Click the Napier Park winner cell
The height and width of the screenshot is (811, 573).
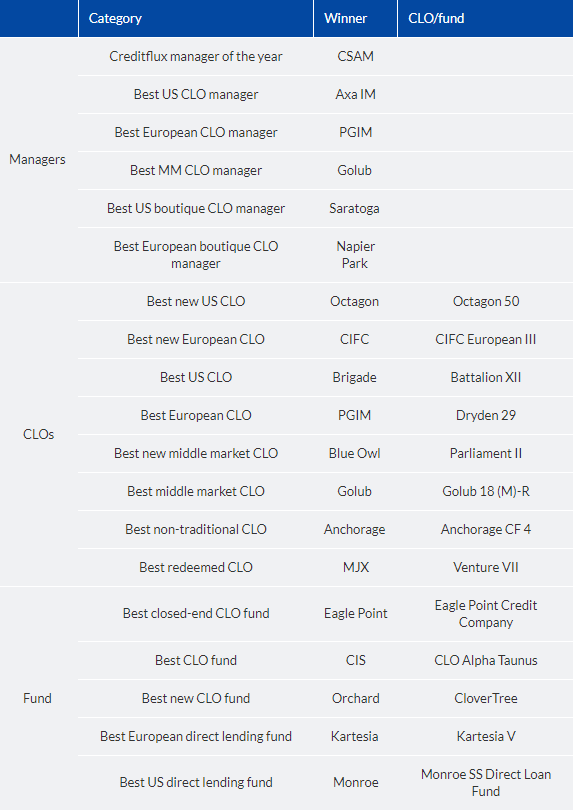(355, 255)
